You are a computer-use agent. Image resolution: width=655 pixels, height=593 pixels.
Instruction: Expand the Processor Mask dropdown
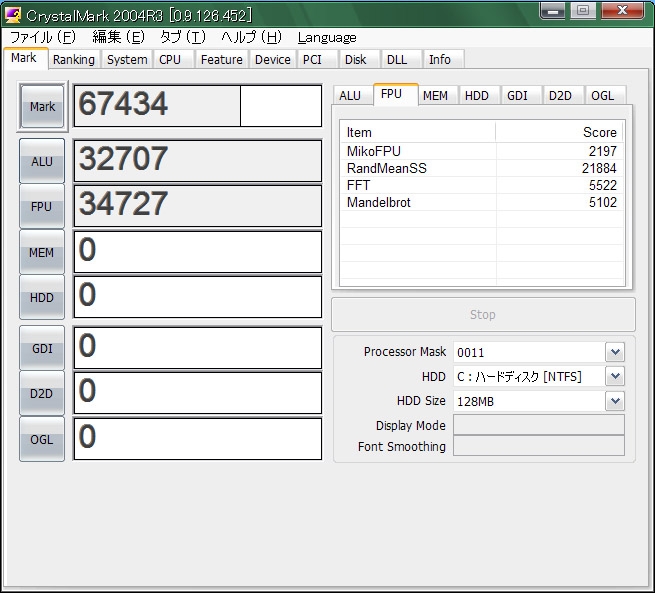[615, 352]
